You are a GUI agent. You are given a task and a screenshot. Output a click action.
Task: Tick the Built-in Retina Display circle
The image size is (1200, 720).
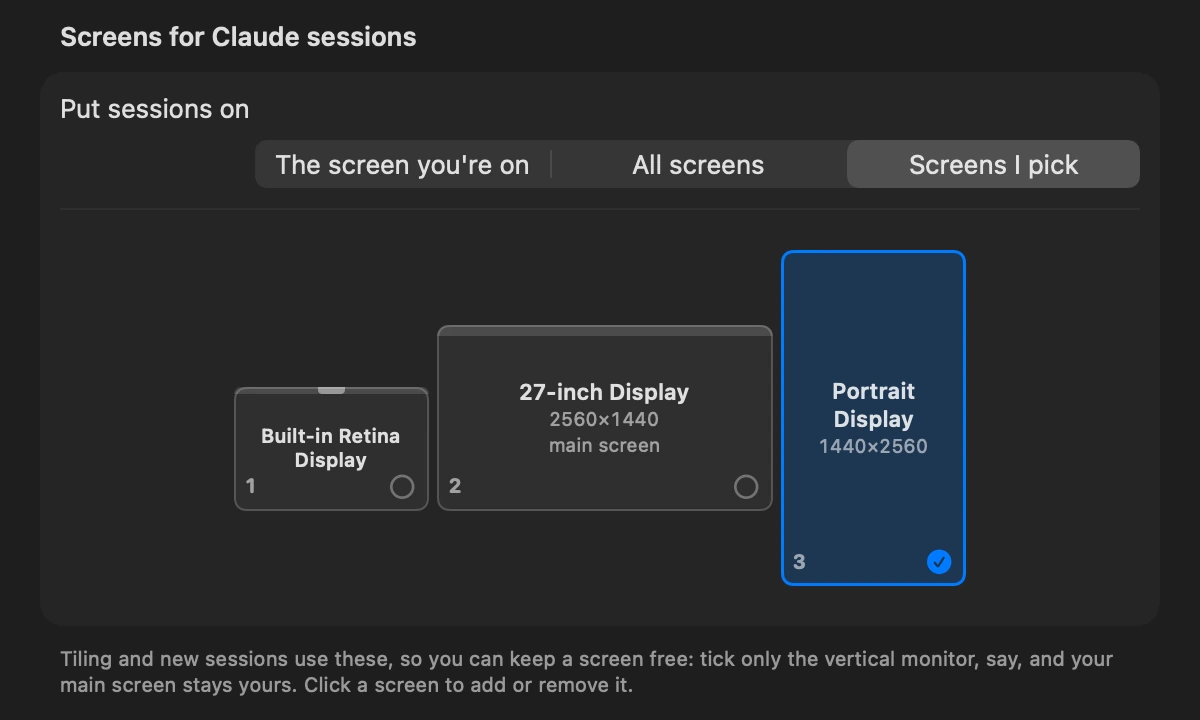coord(402,487)
